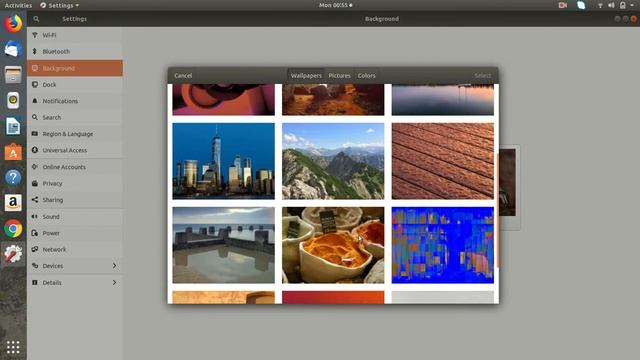640x360 pixels.
Task: Open the clock and calendar menu
Action: (336, 5)
